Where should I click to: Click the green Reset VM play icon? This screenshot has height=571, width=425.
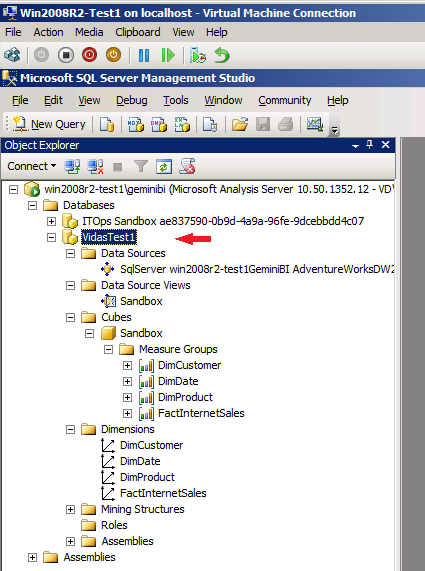tap(168, 55)
